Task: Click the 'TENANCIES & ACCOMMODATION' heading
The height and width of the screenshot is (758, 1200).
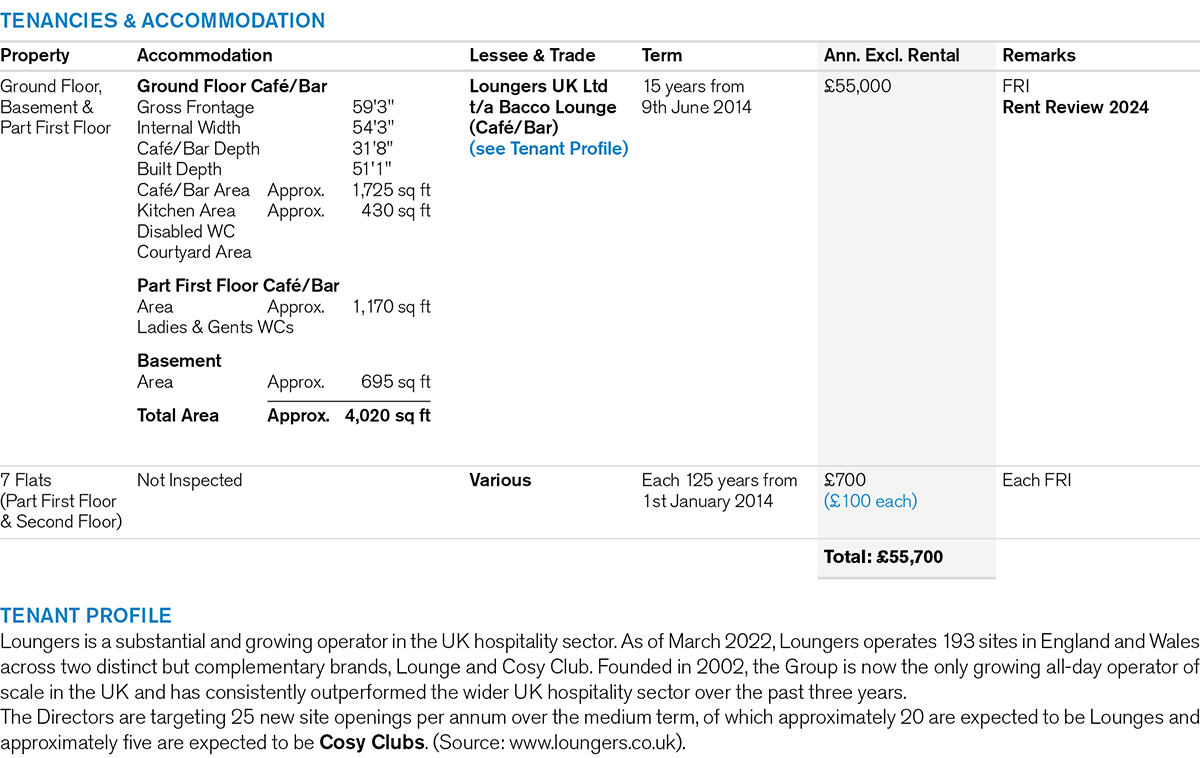Action: [163, 21]
